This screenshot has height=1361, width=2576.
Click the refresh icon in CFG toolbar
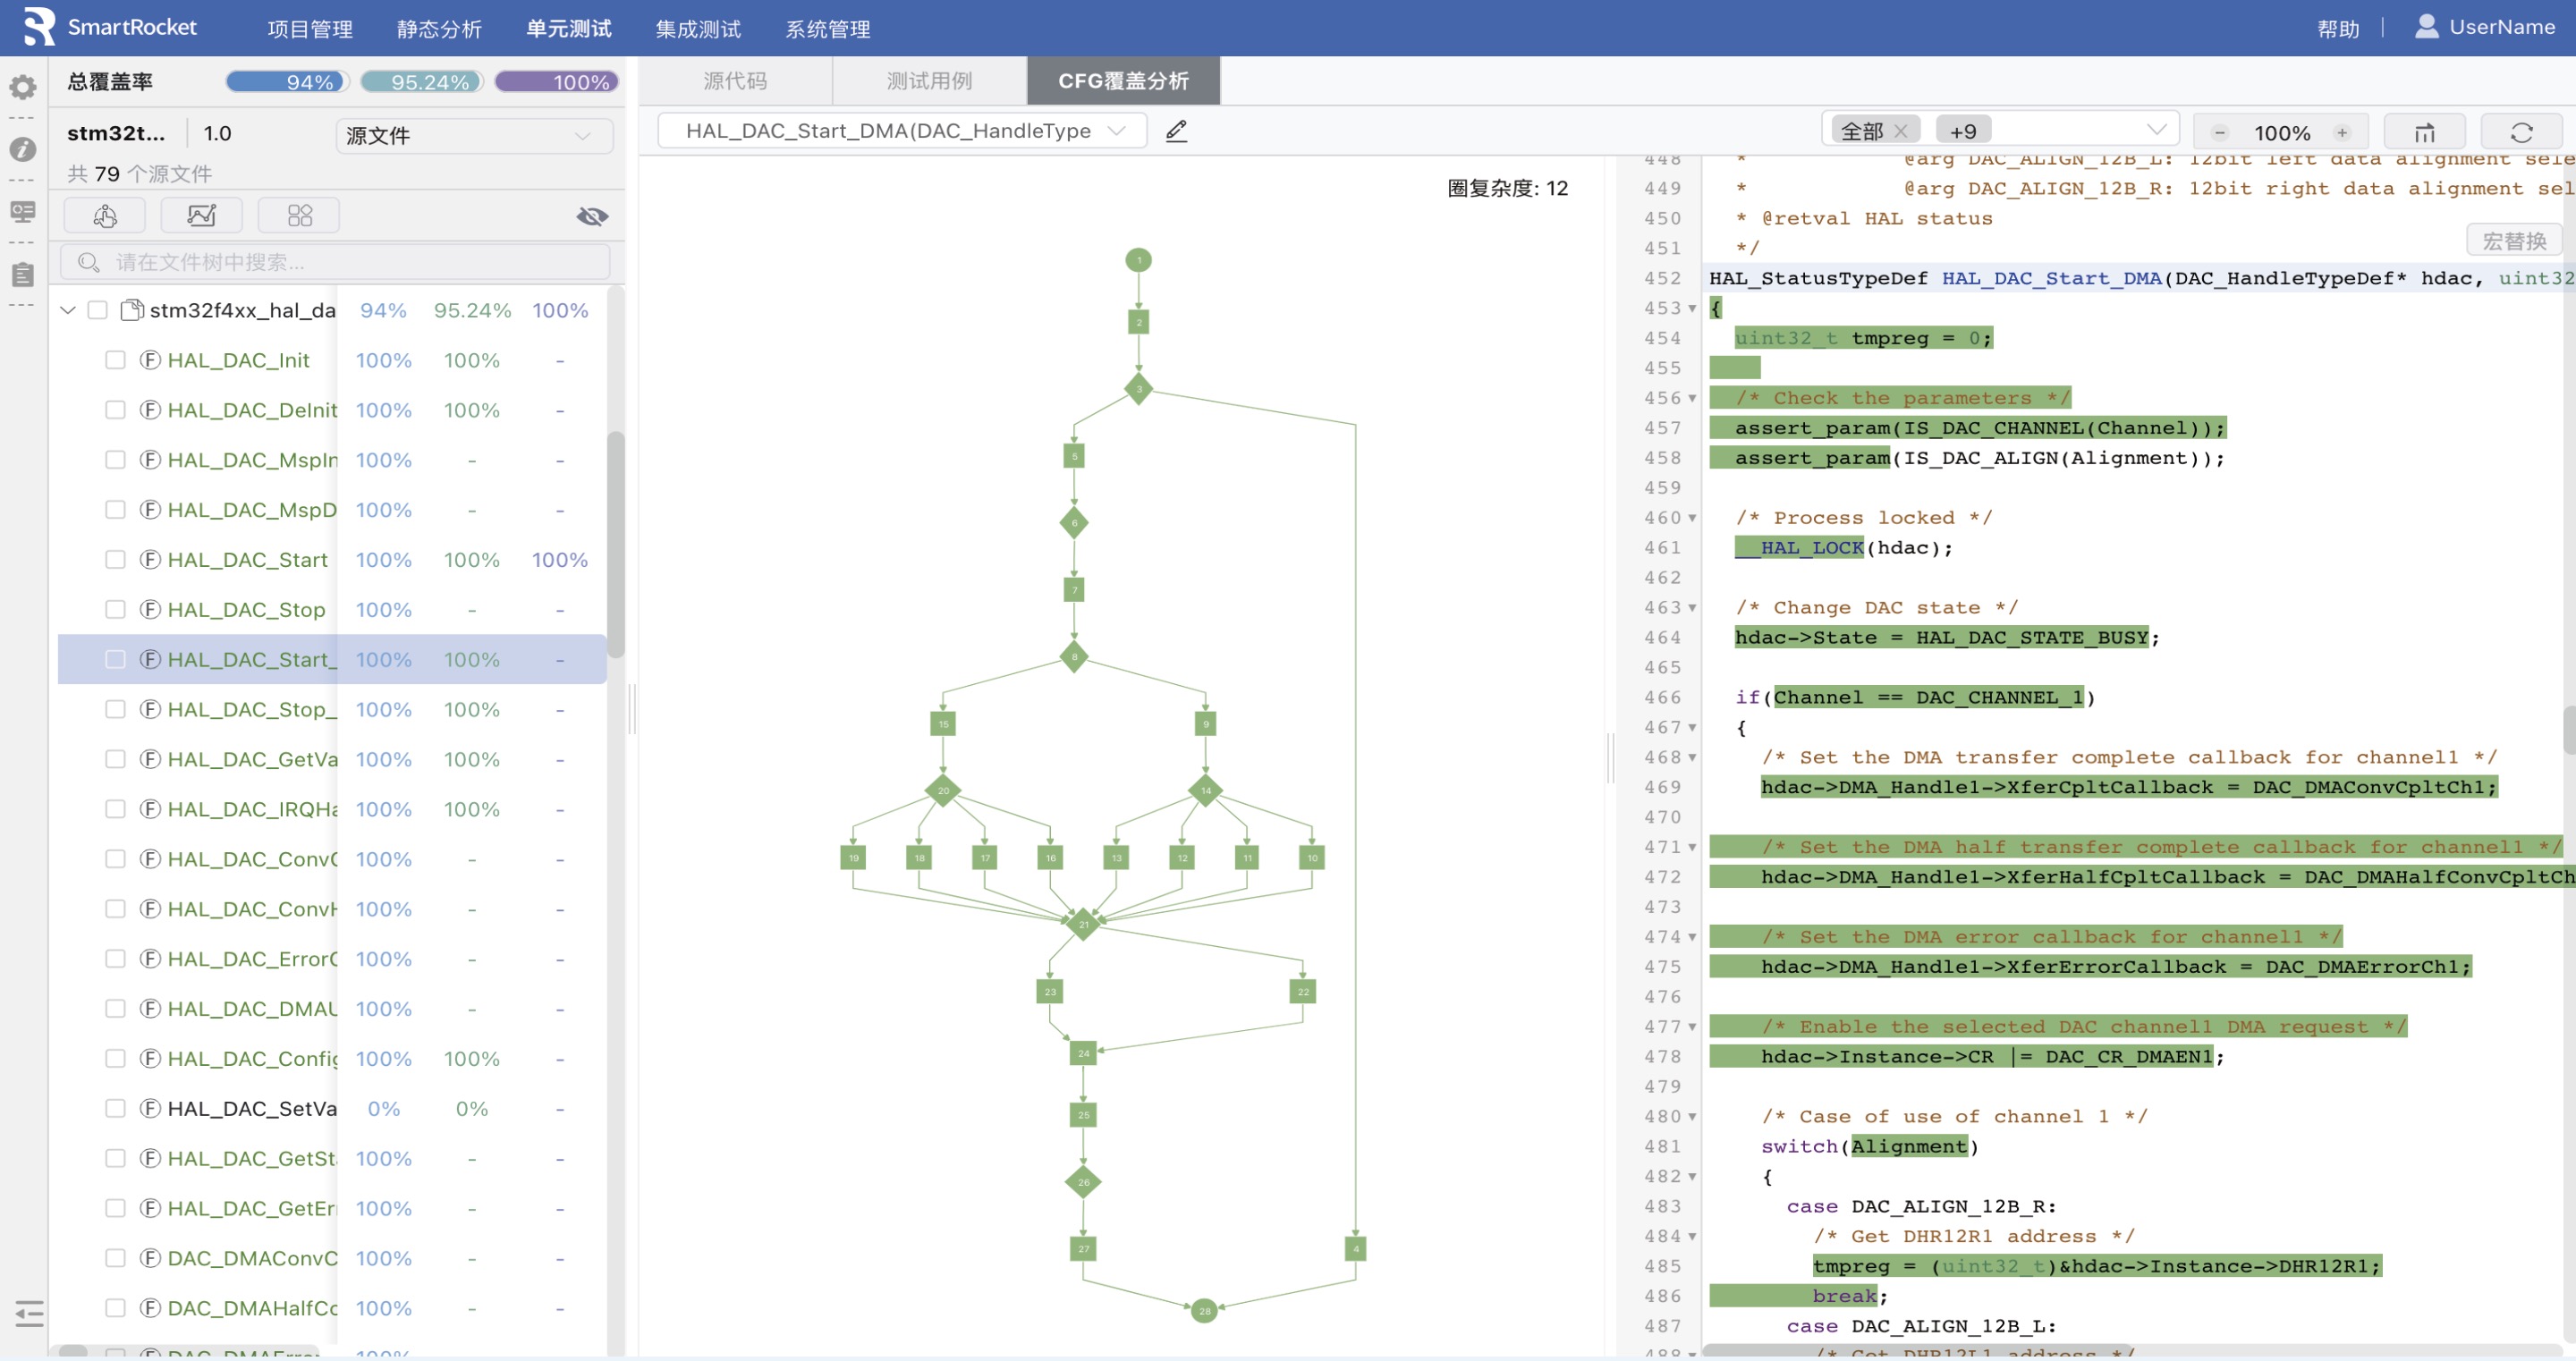click(2521, 132)
